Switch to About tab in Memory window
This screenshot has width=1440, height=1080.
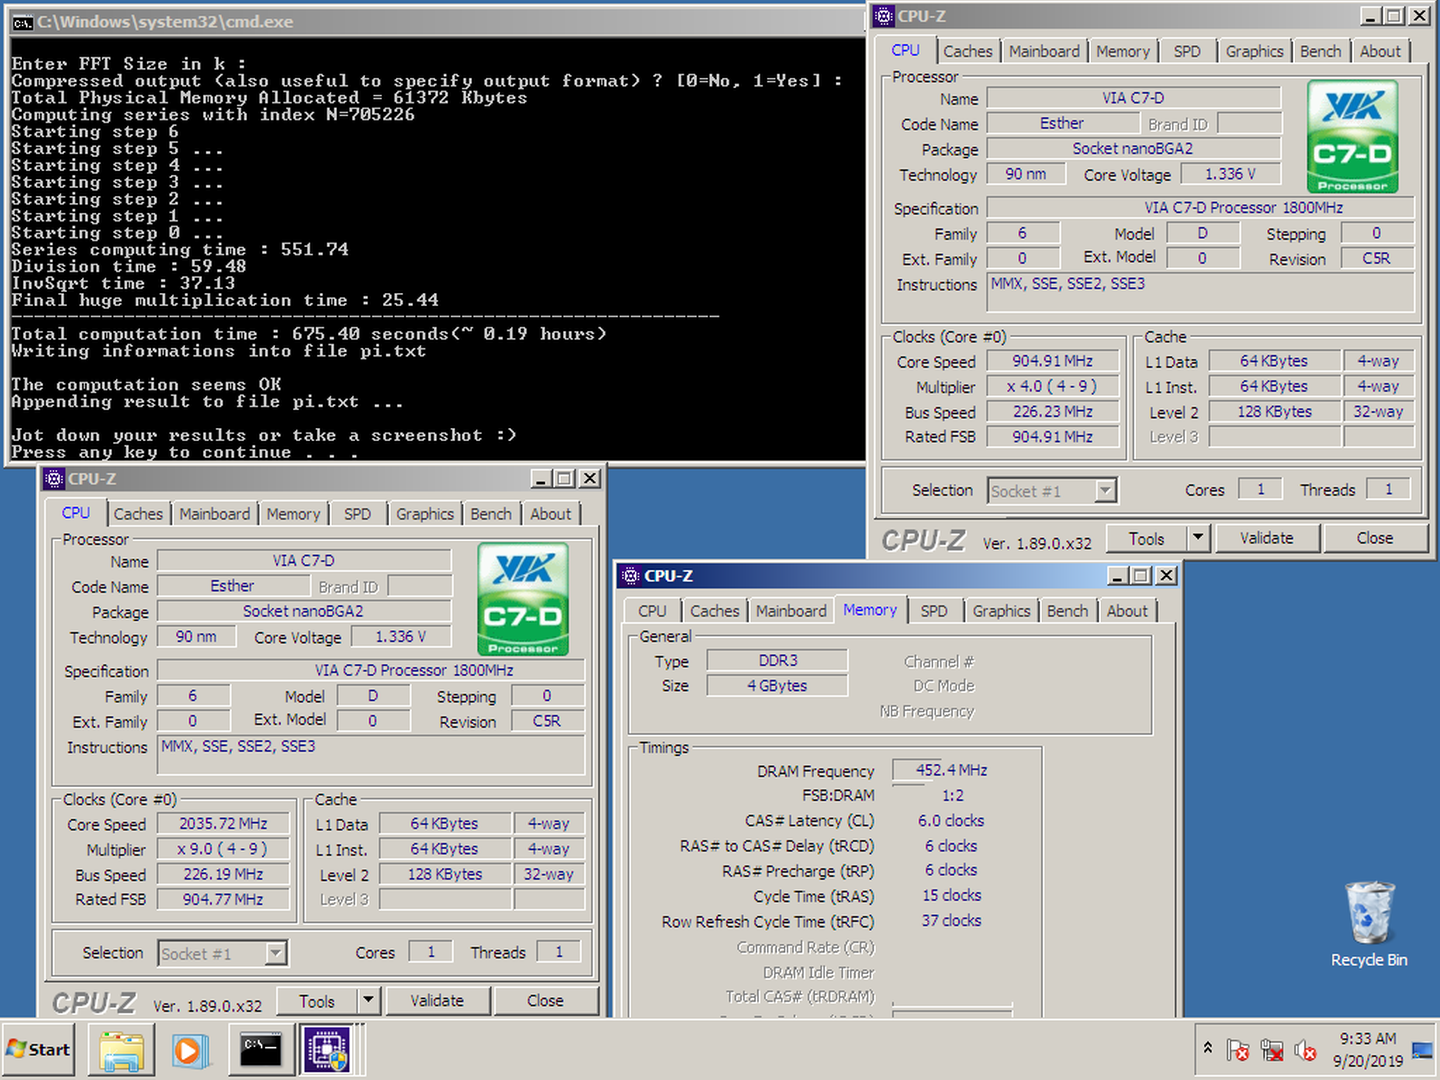click(1127, 611)
